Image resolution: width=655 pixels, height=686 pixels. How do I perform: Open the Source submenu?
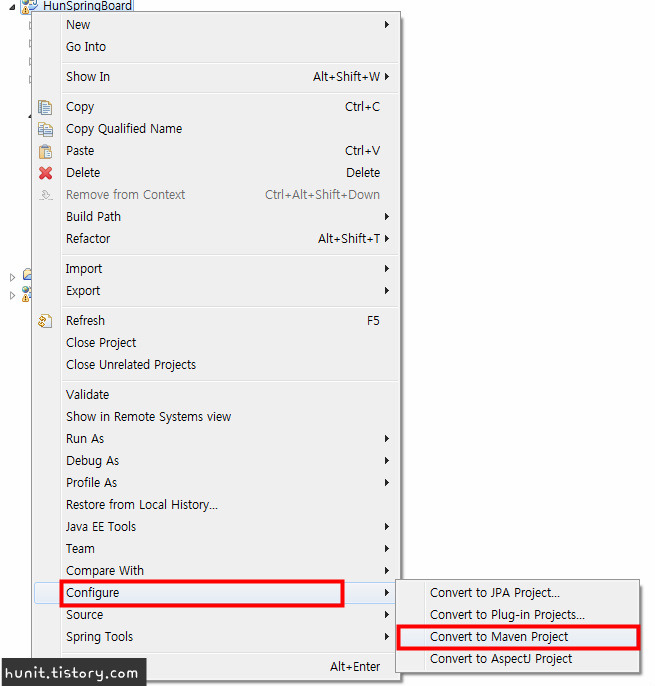(x=217, y=615)
